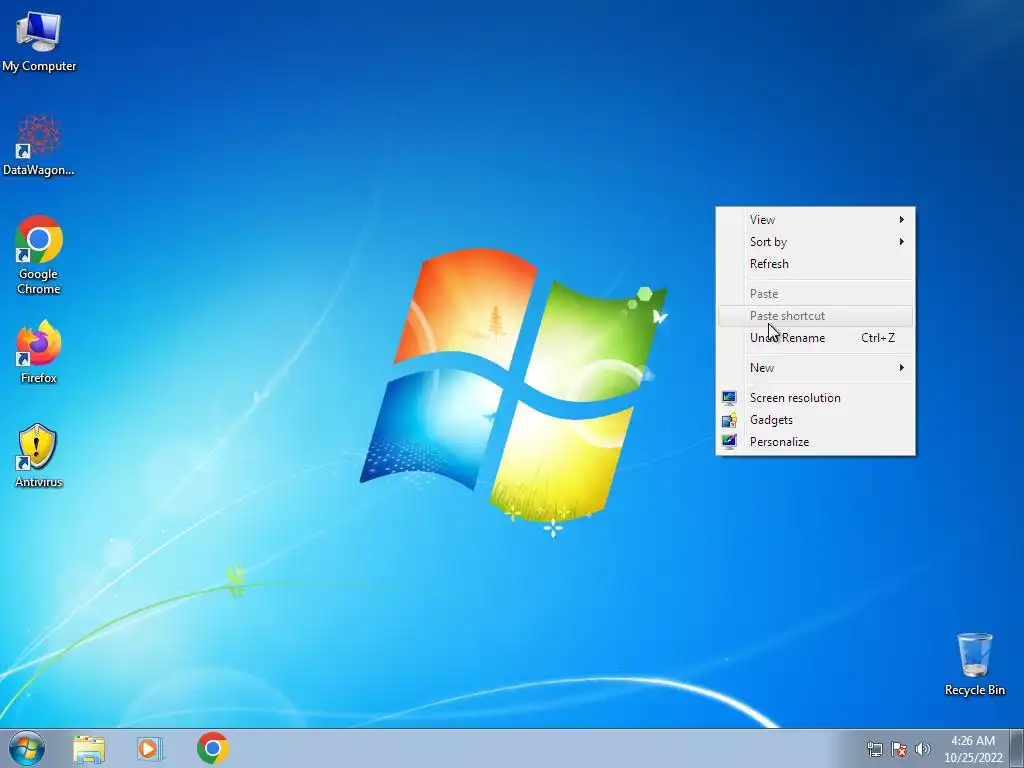This screenshot has height=768, width=1024.
Task: Launch Windows Media Player from taskbar
Action: tap(150, 748)
